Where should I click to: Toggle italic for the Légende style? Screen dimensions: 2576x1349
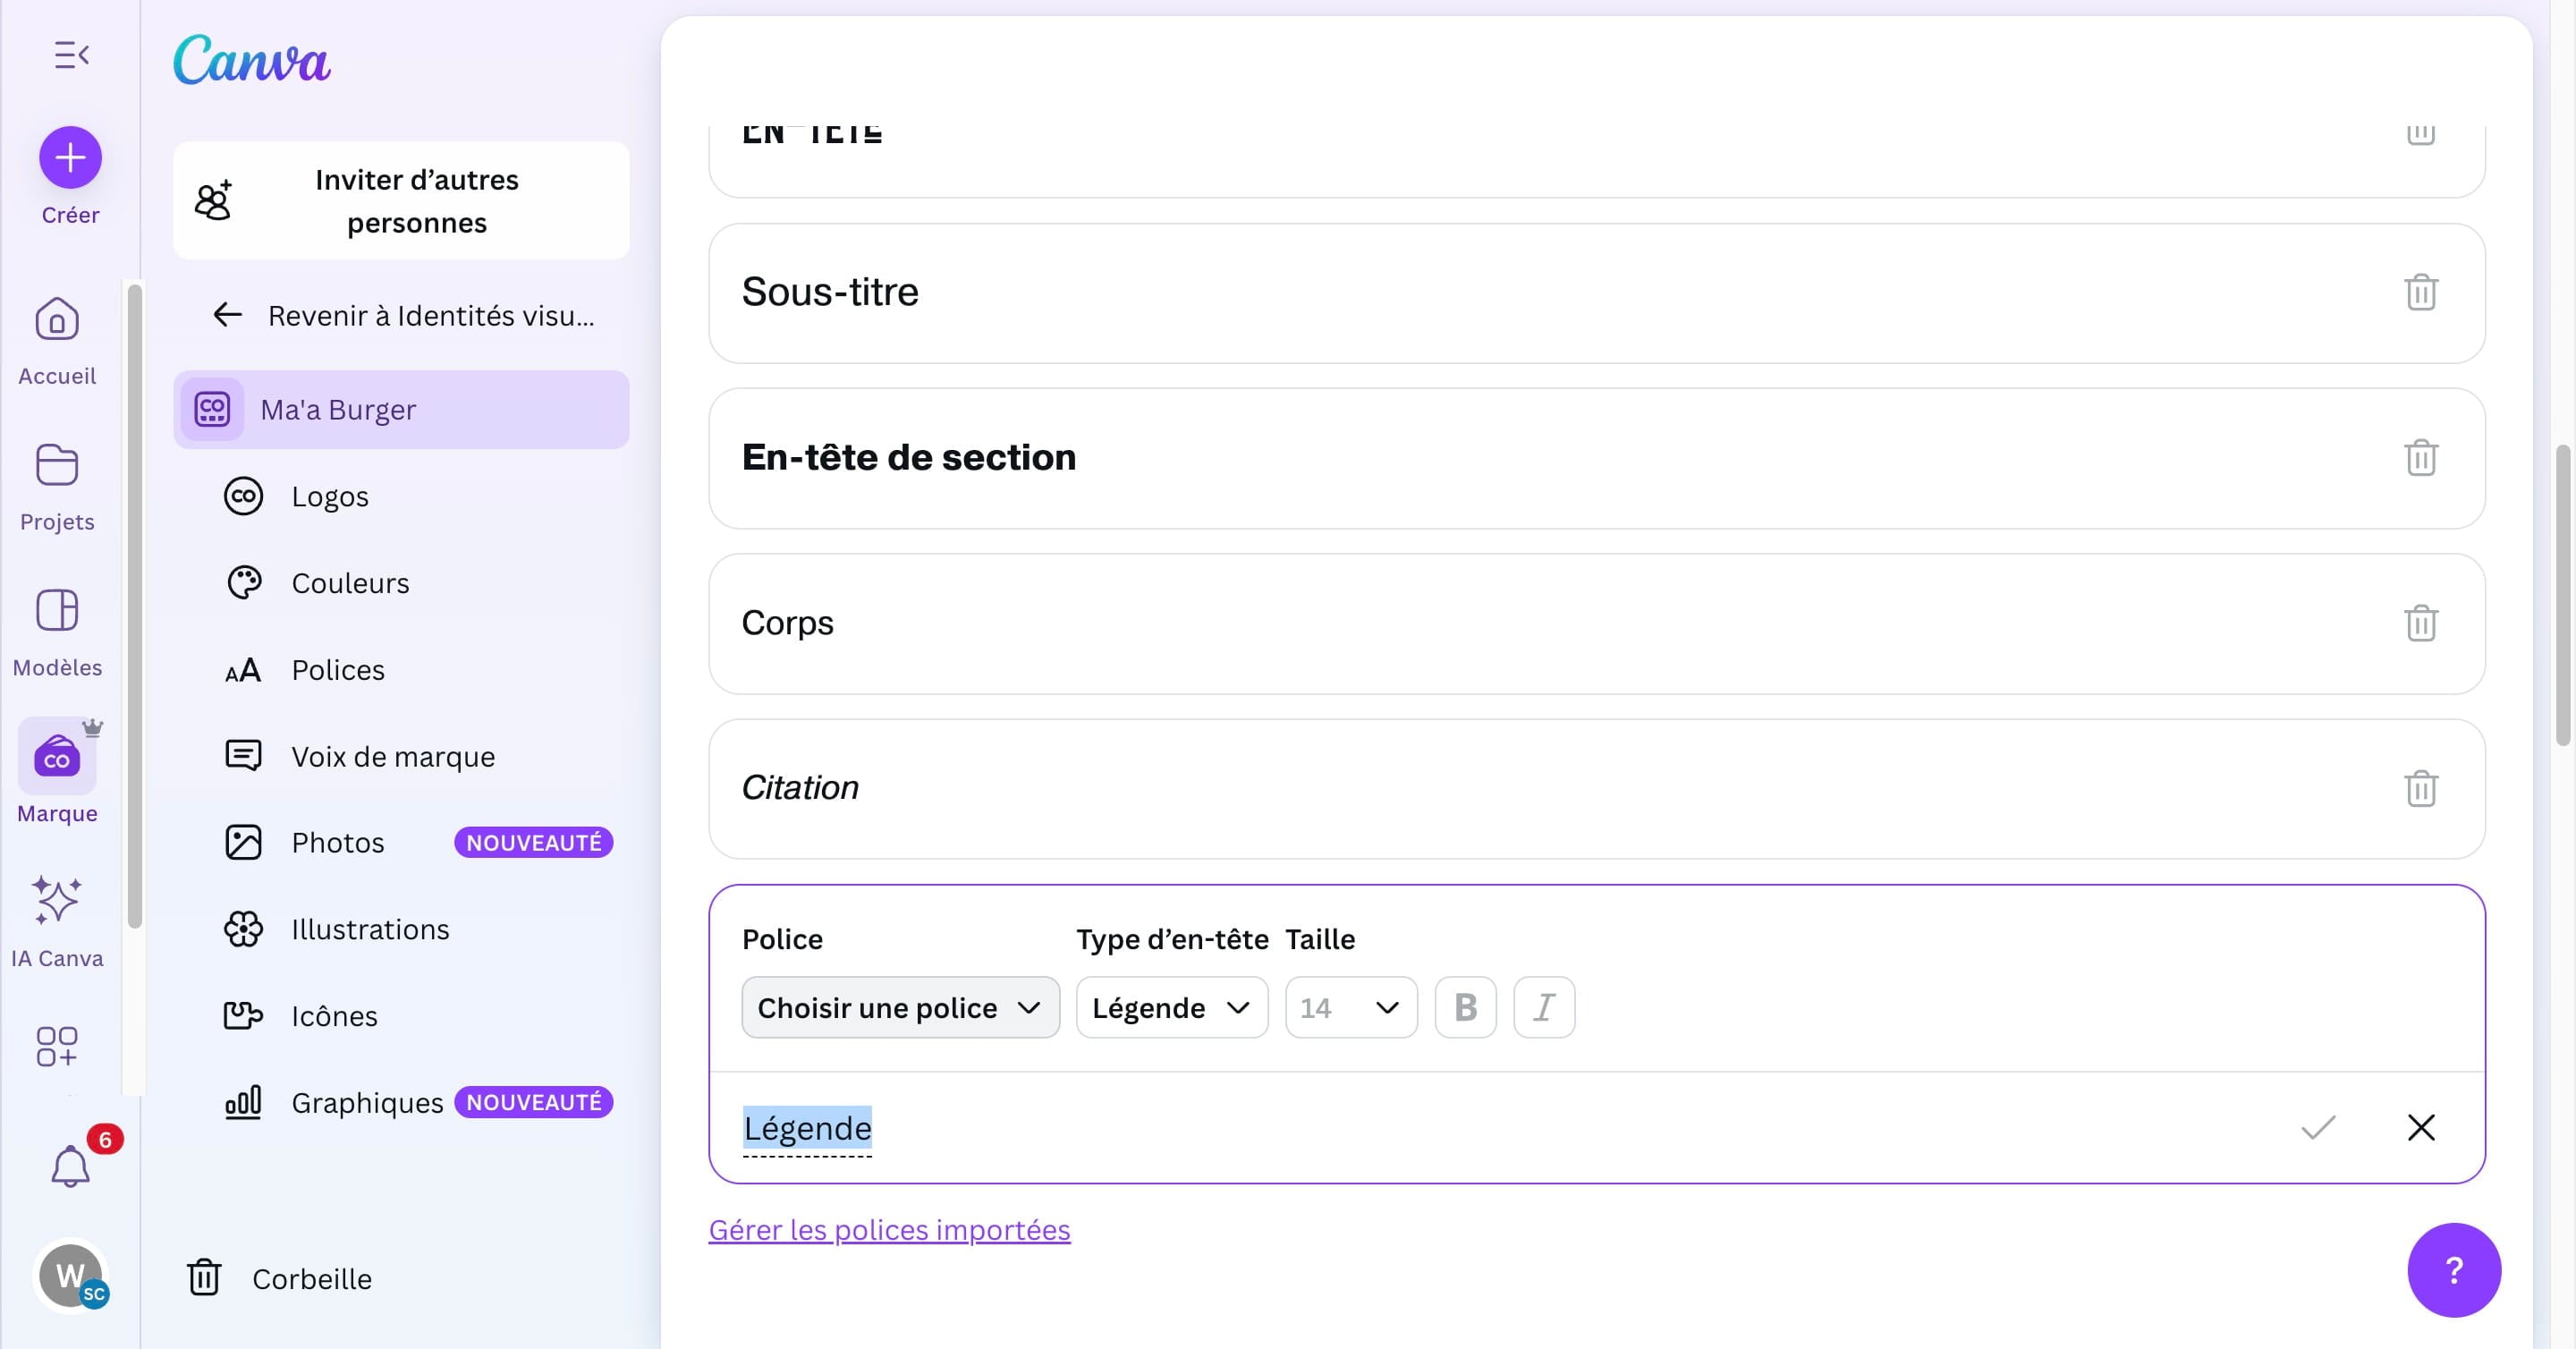point(1543,1007)
